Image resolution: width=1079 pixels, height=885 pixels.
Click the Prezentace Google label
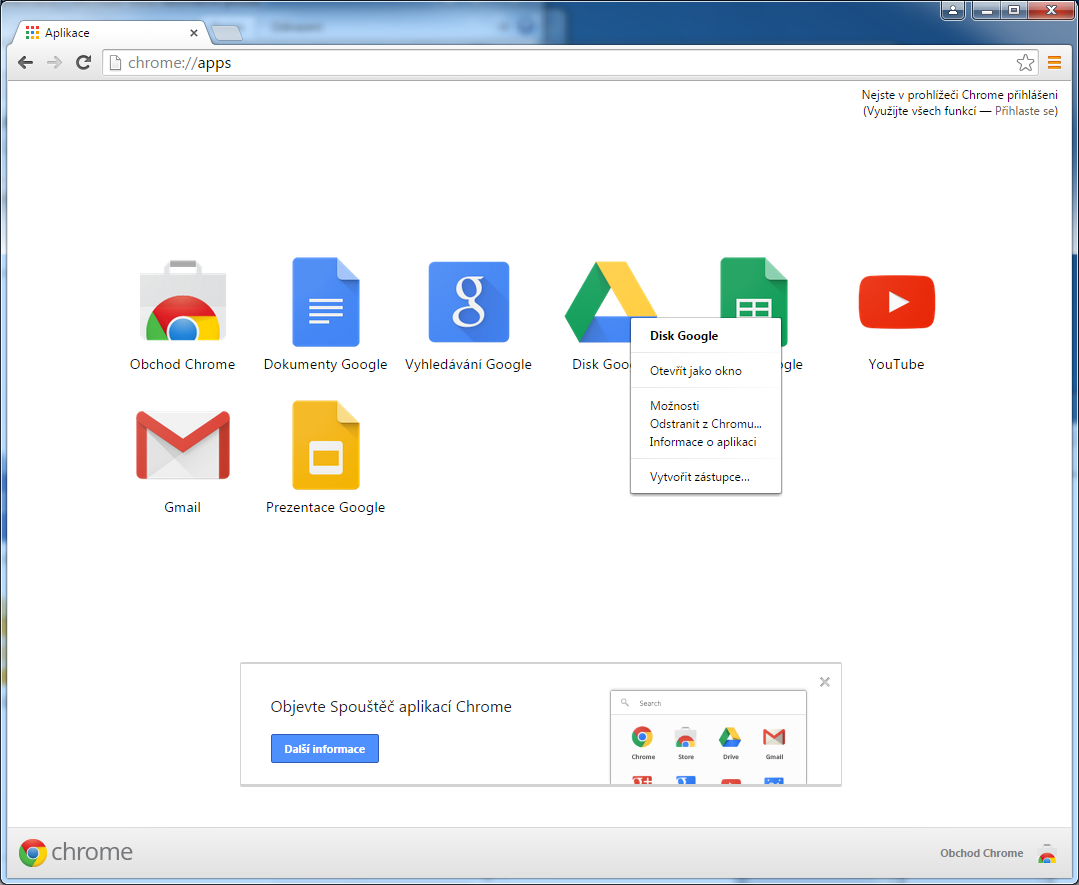[x=325, y=508]
